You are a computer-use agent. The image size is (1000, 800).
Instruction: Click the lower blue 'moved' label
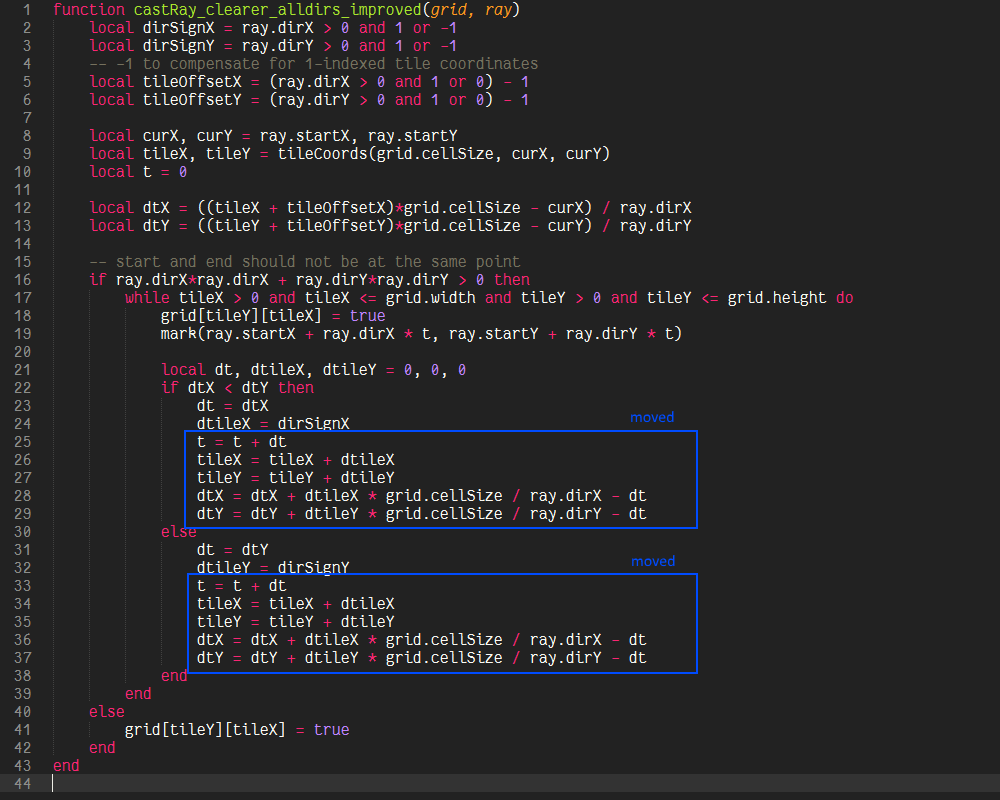[652, 561]
